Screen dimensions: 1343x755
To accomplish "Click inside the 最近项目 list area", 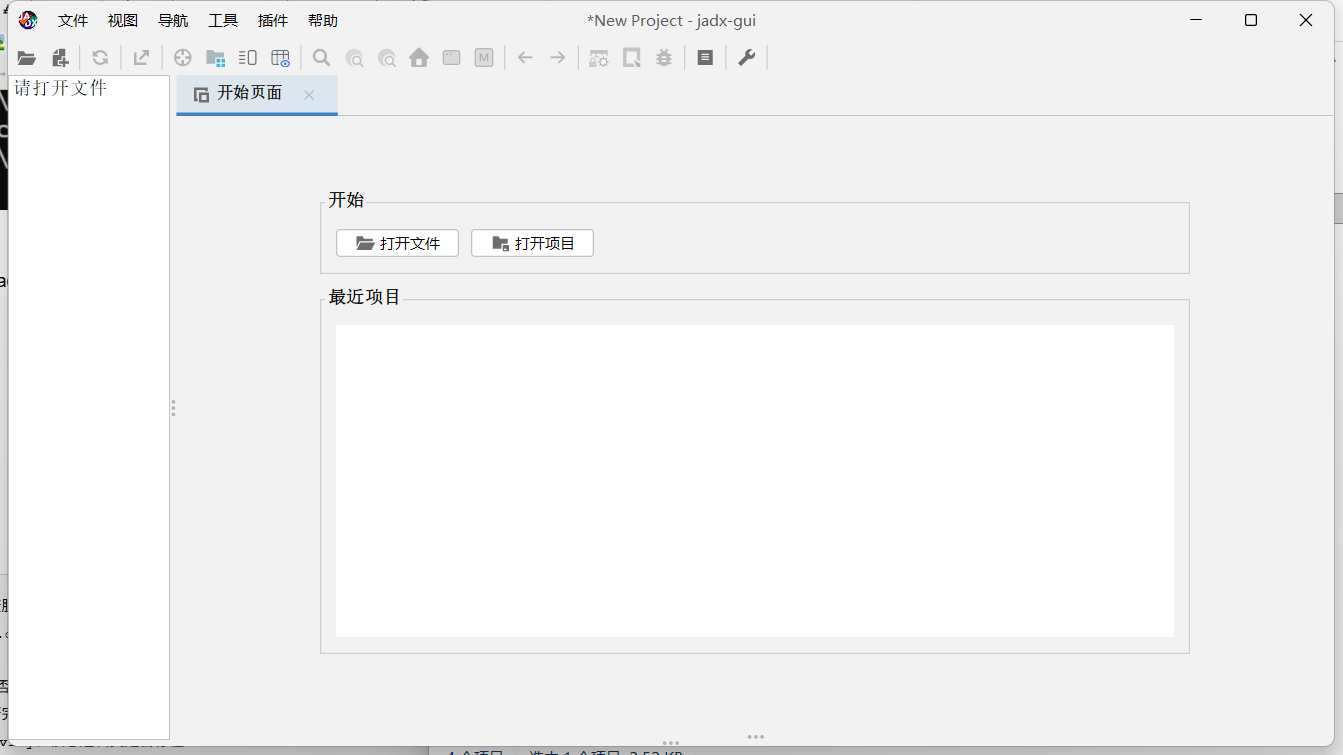I will pos(755,480).
